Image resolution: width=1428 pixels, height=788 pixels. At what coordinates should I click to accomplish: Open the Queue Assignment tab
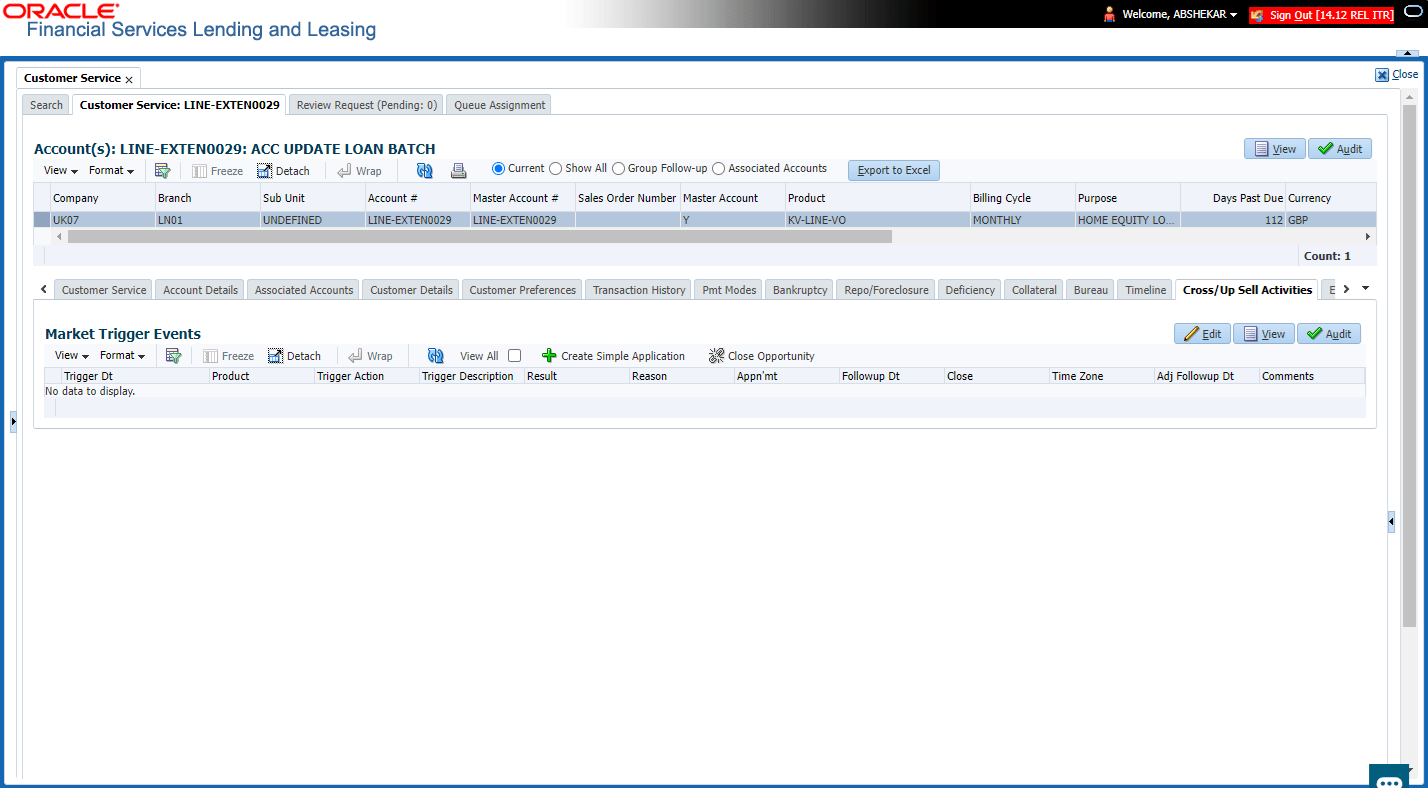(500, 105)
